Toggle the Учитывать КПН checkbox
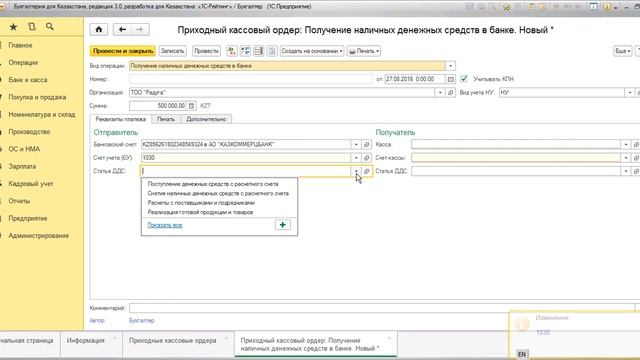This screenshot has width=640, height=360. 464,79
